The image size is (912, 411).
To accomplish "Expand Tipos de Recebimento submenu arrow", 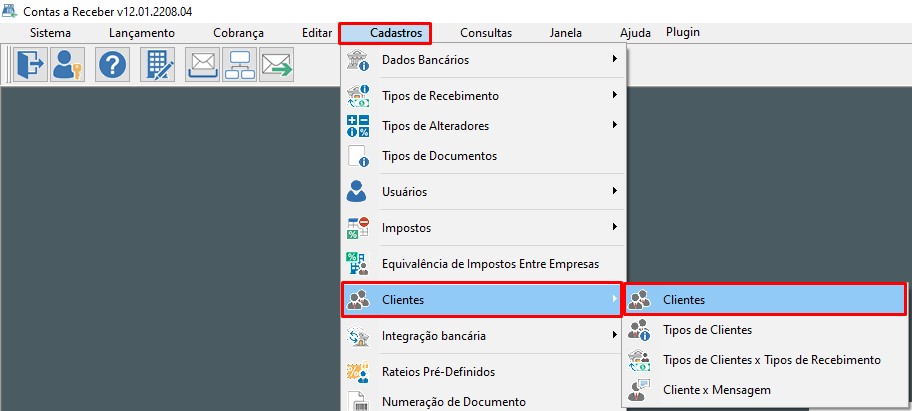I will click(x=614, y=95).
